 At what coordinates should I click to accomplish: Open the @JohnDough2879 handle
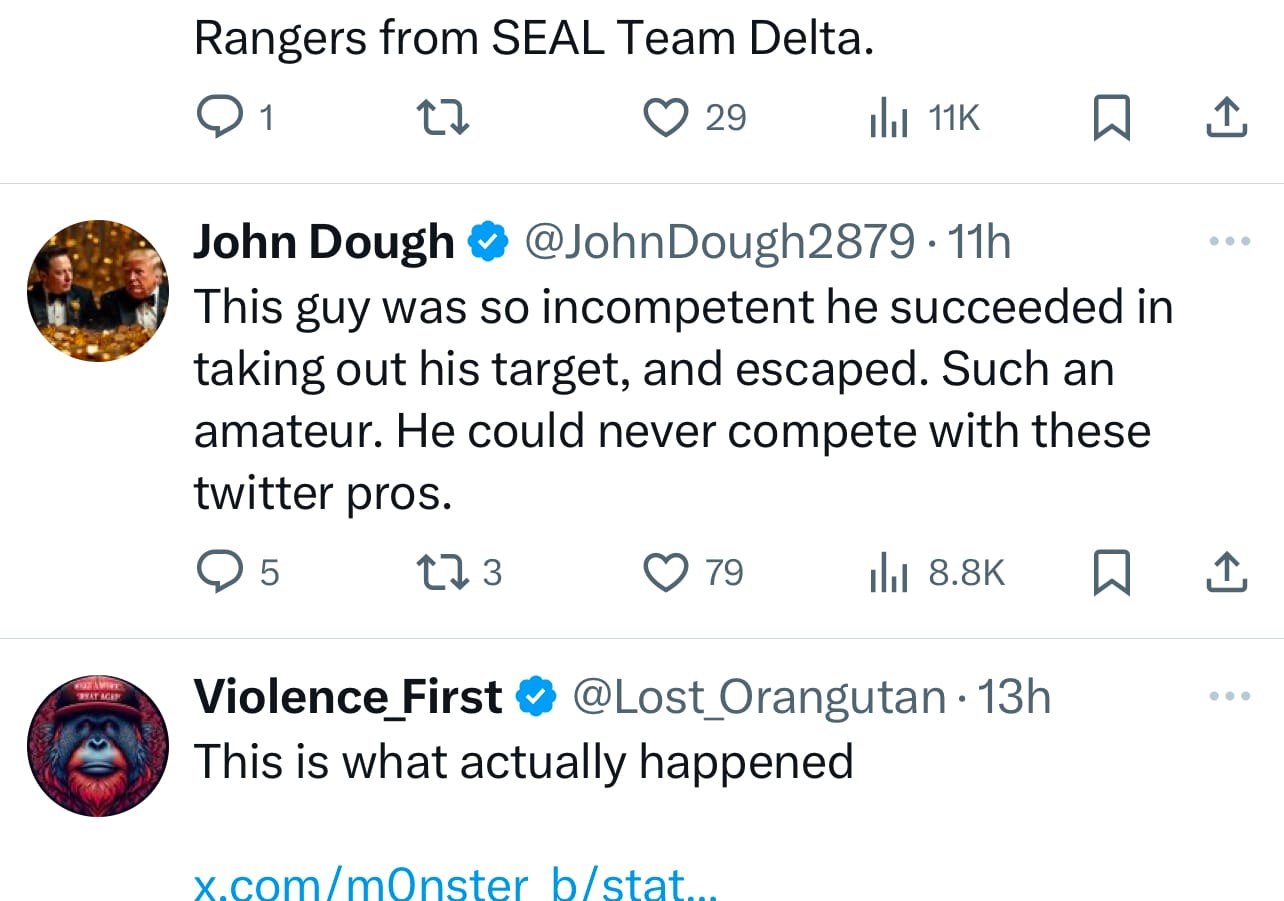pyautogui.click(x=718, y=243)
